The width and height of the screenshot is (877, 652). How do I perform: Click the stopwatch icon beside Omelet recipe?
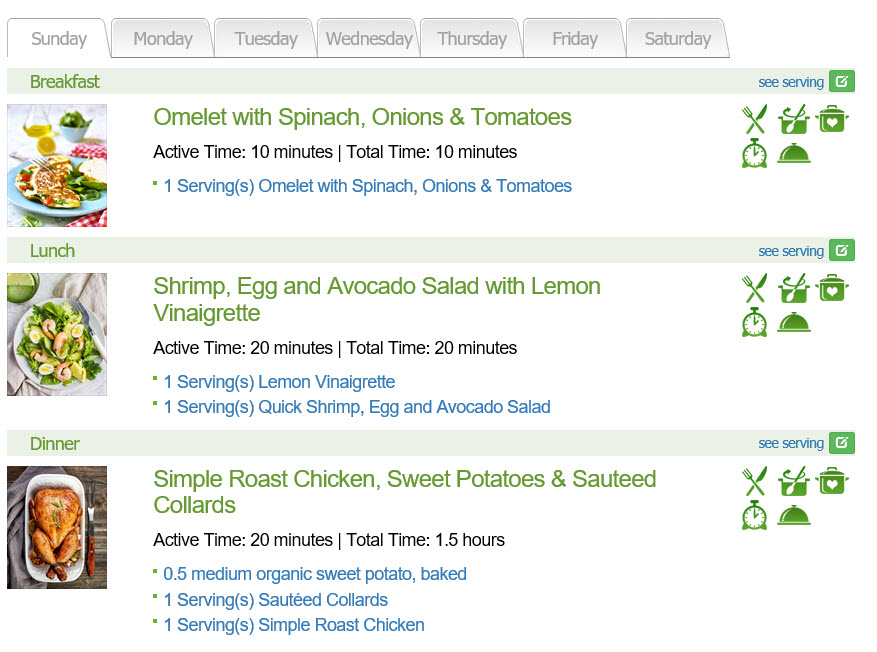tap(755, 153)
